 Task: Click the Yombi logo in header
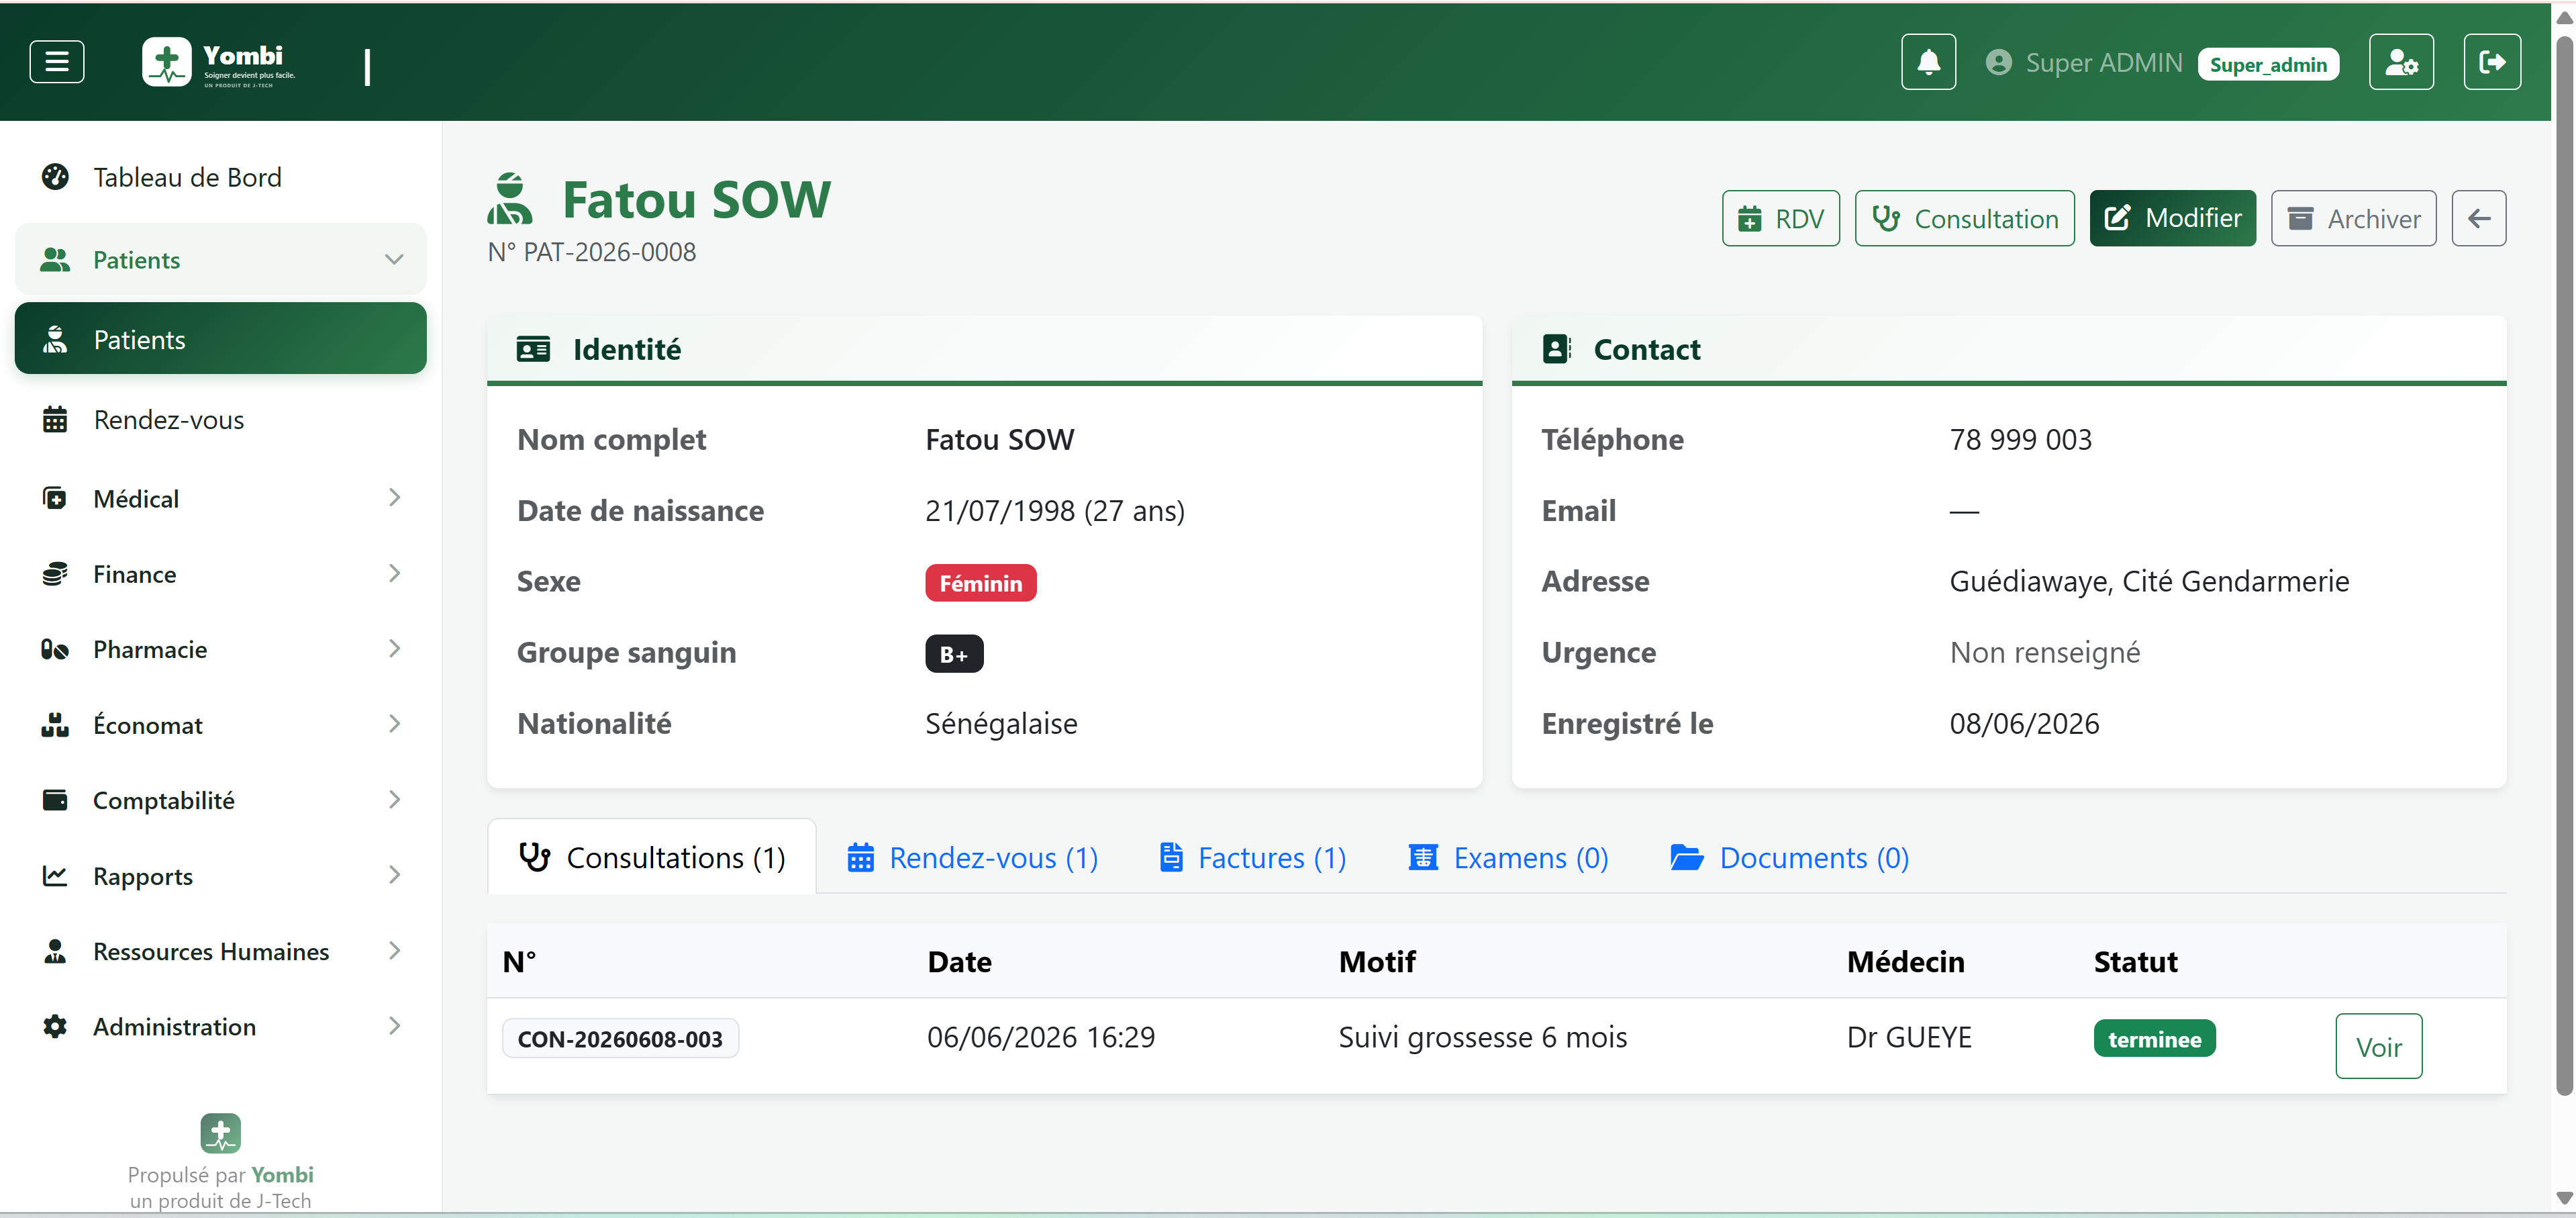point(220,63)
